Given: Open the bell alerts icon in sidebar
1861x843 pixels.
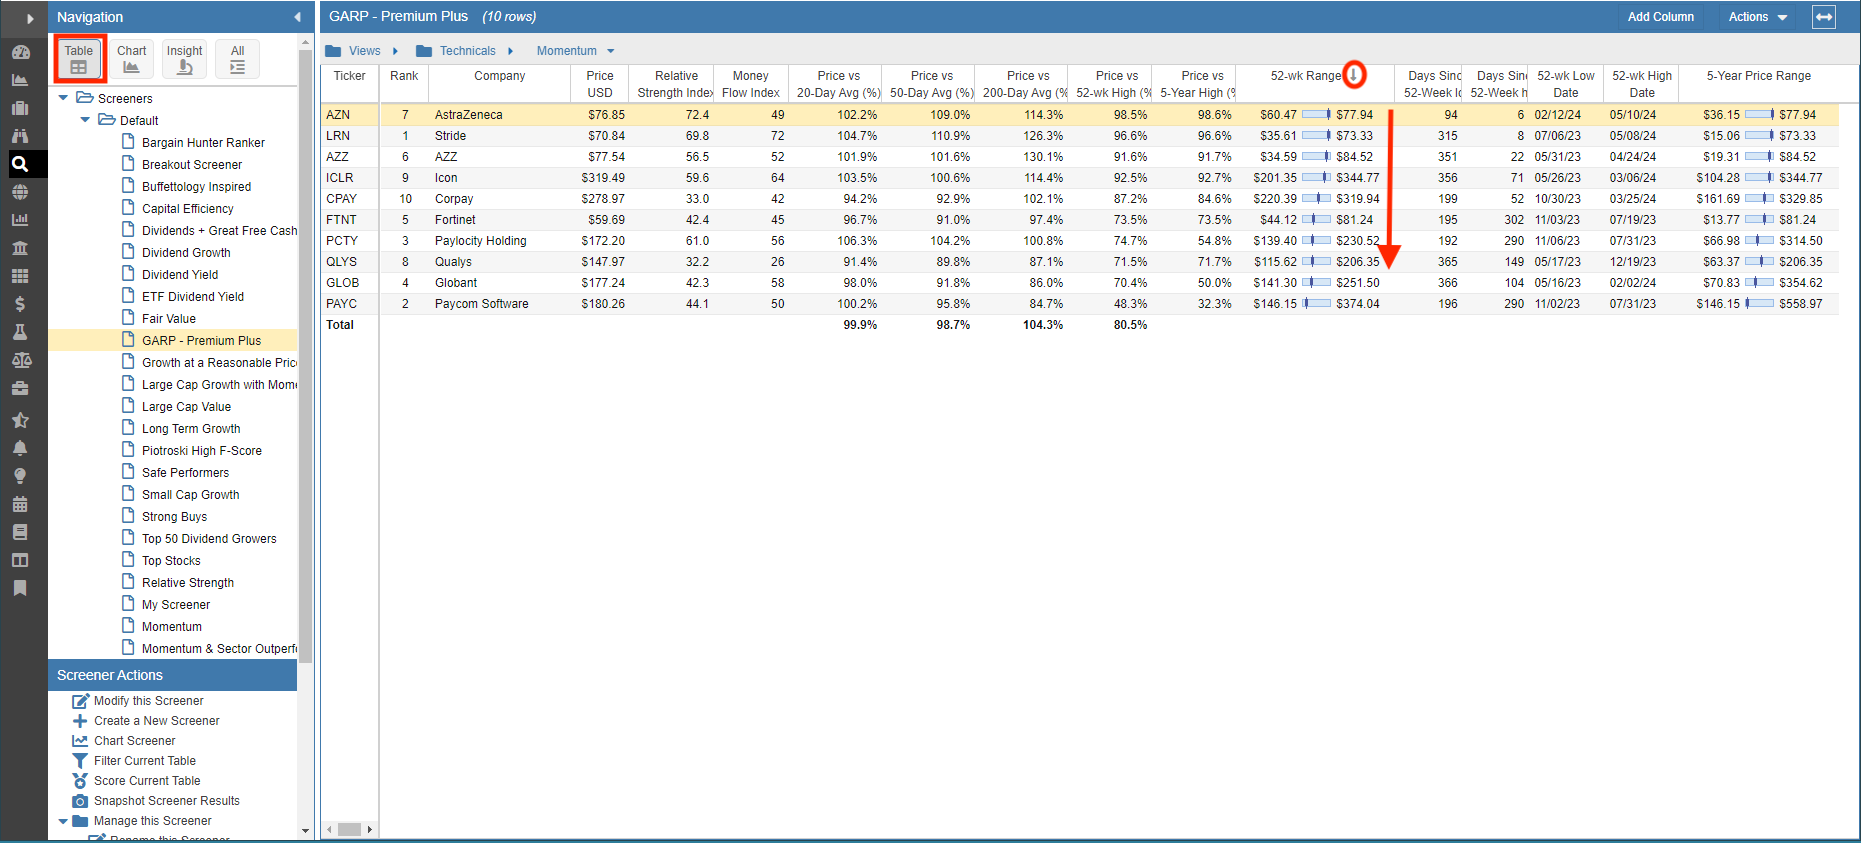Looking at the screenshot, I should [20, 448].
